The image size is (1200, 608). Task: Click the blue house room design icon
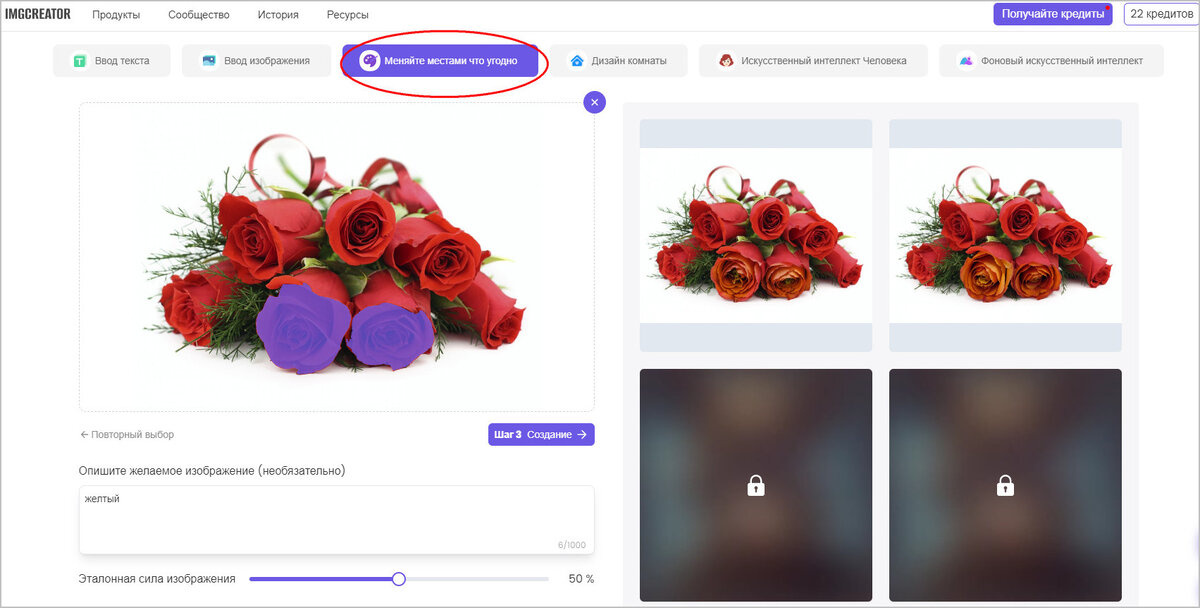(x=577, y=61)
